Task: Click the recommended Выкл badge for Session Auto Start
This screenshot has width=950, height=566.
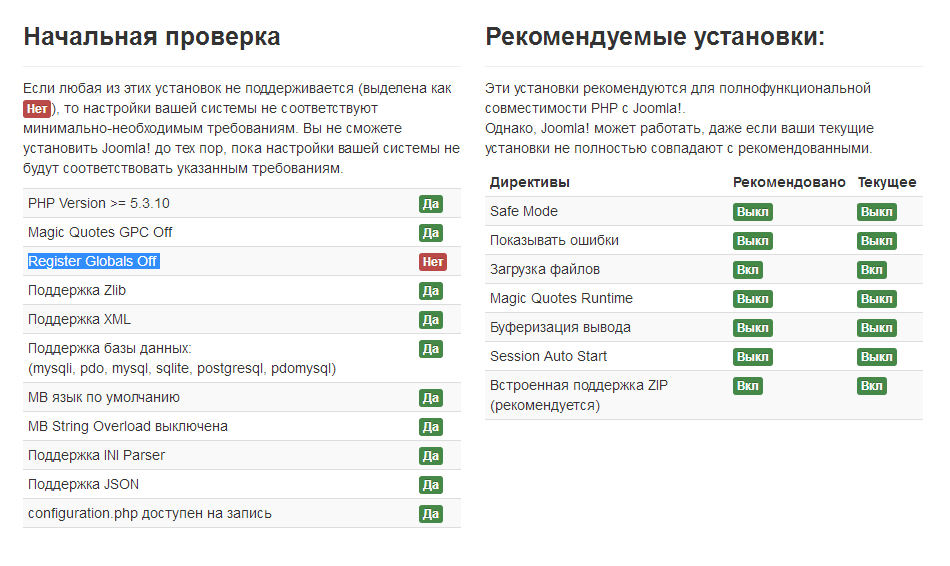Action: (x=752, y=358)
